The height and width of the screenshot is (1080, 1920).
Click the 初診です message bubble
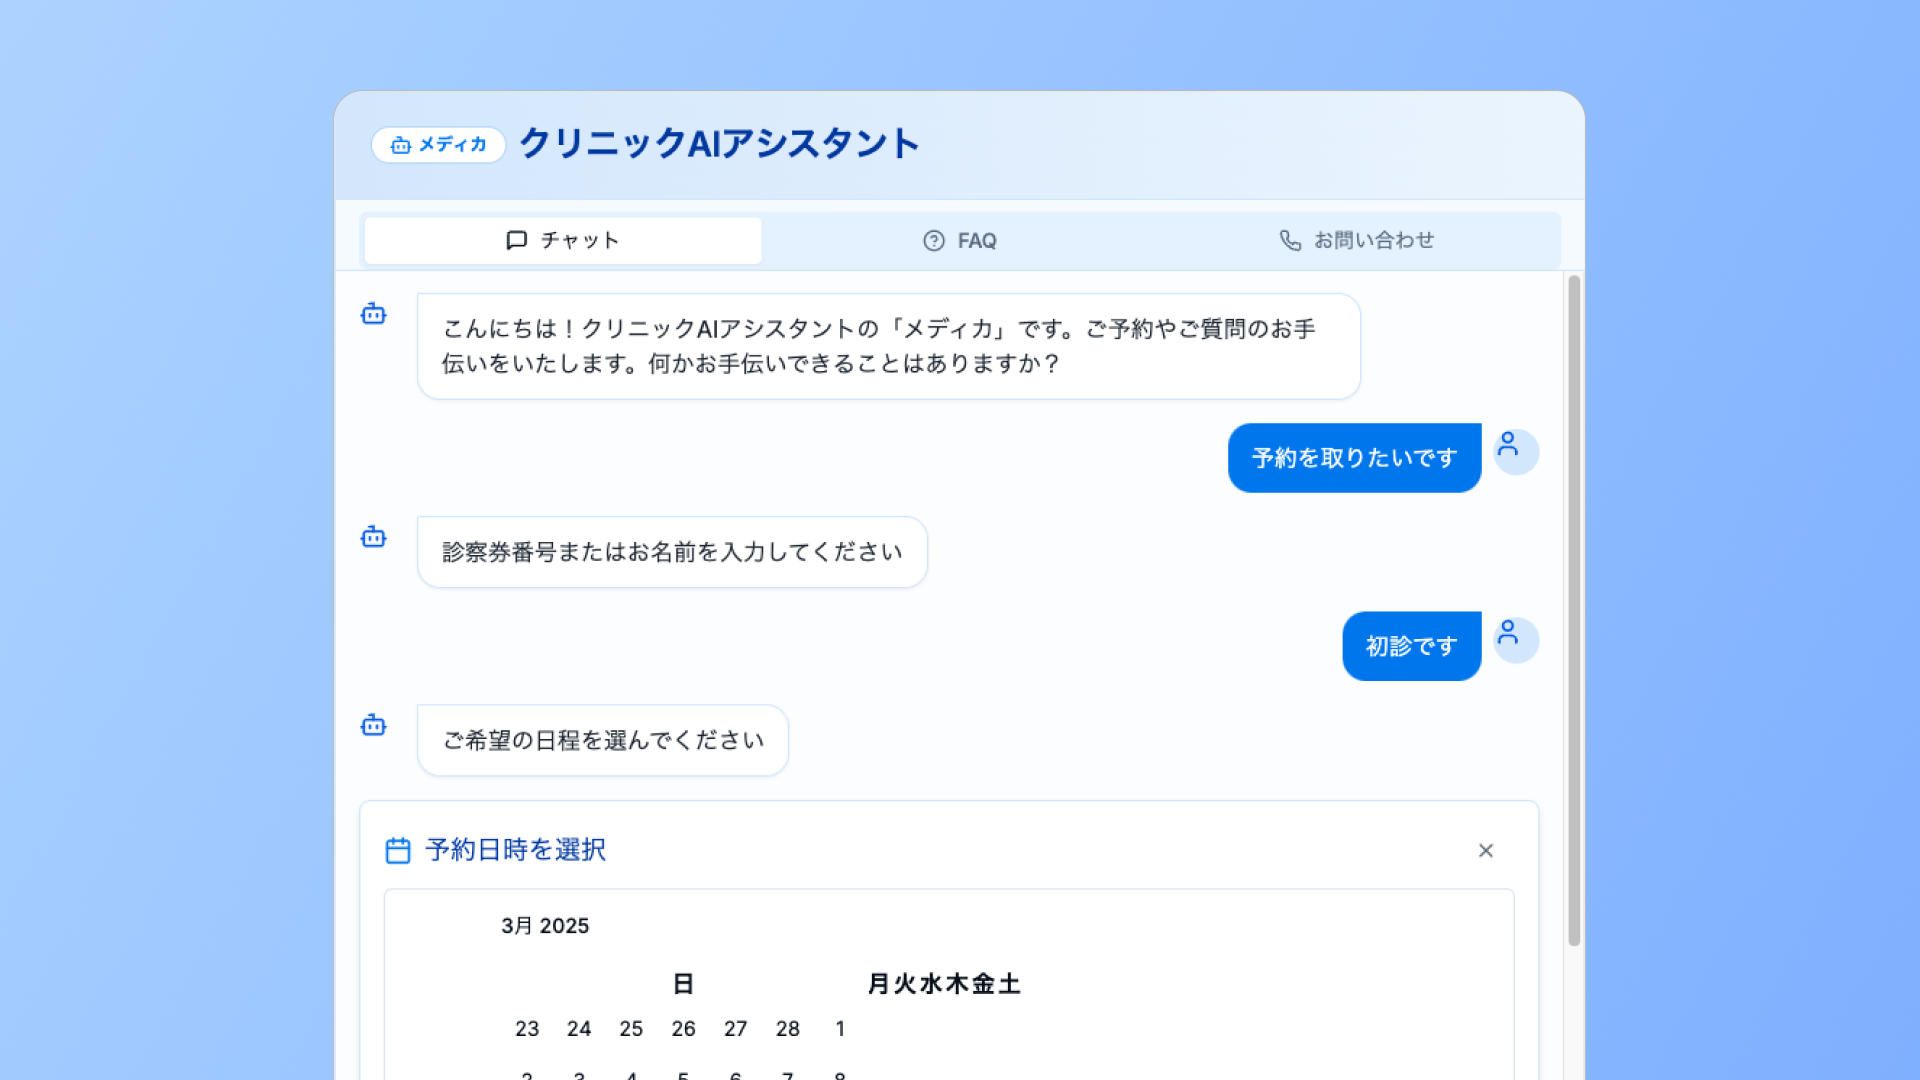pyautogui.click(x=1411, y=646)
